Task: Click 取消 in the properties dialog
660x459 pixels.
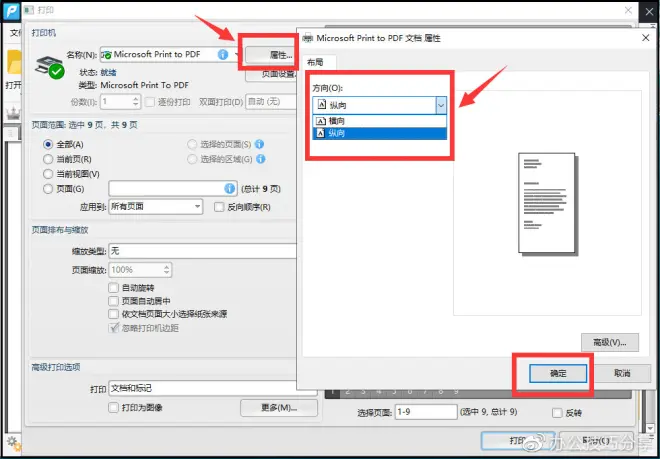Action: (x=622, y=374)
